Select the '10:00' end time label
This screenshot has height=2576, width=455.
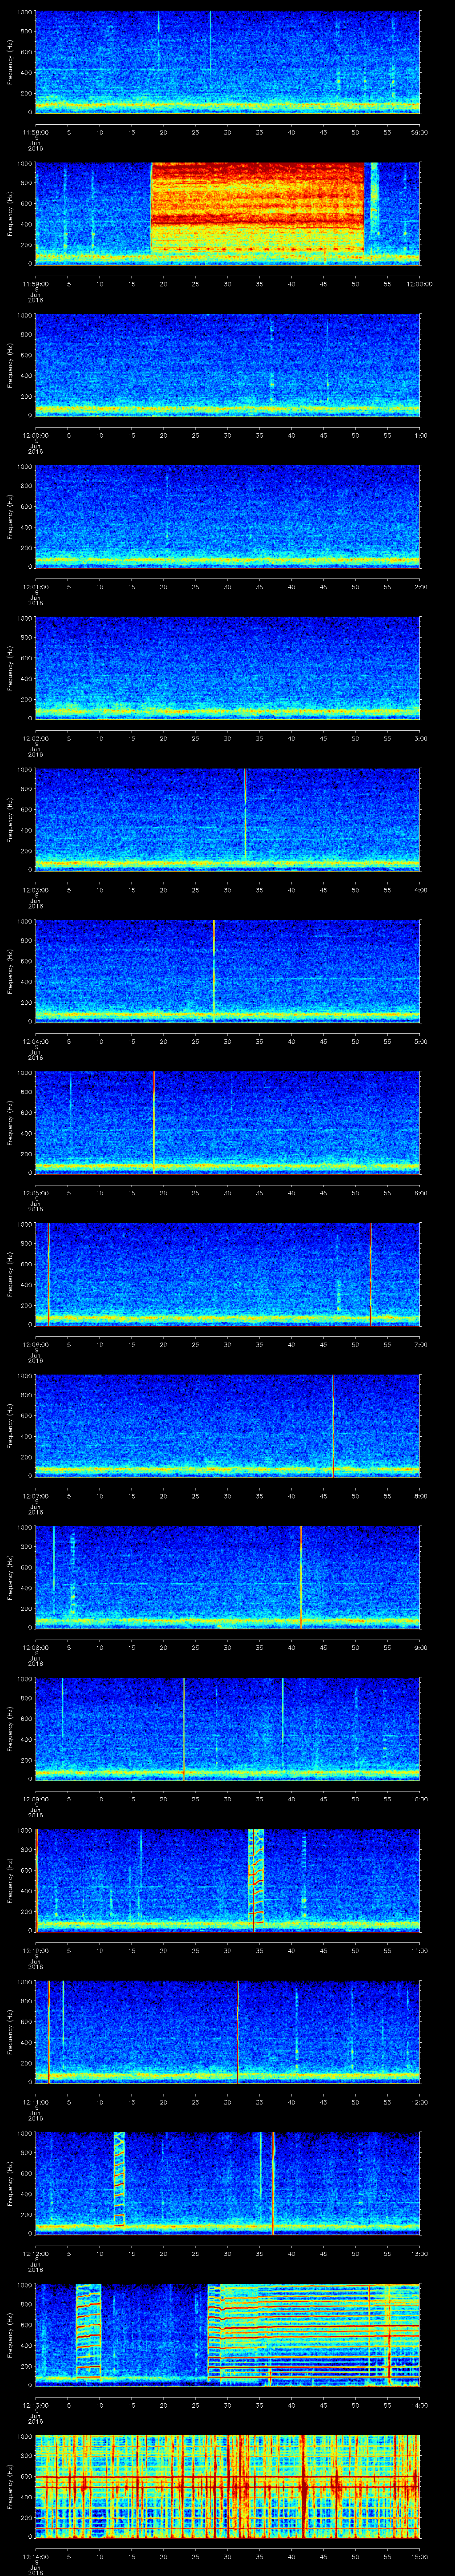(420, 1799)
